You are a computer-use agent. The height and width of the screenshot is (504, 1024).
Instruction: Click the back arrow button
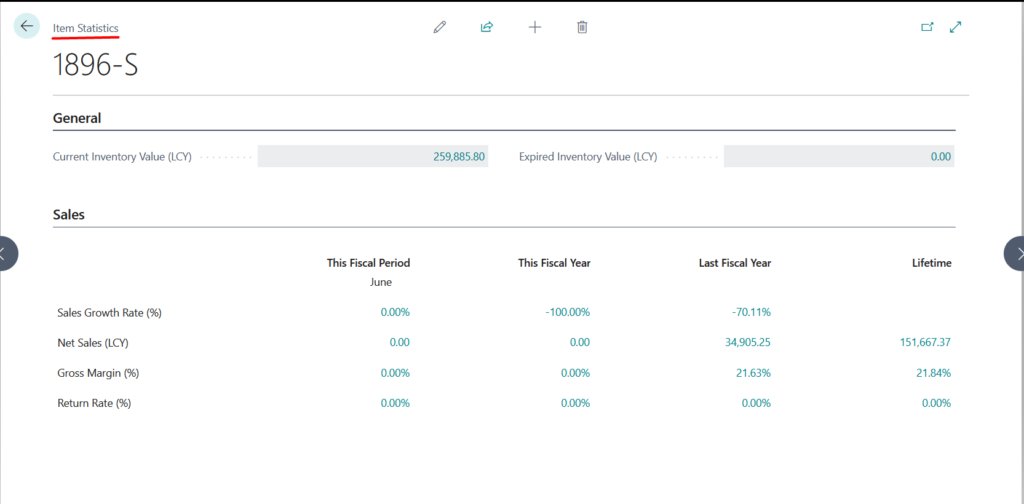(26, 26)
